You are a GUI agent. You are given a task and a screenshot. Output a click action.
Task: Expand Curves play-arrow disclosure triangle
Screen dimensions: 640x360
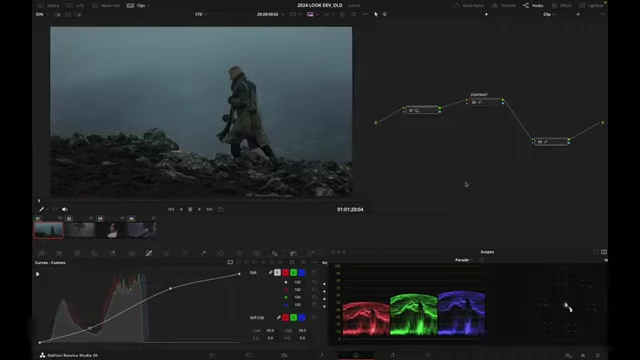(38, 274)
